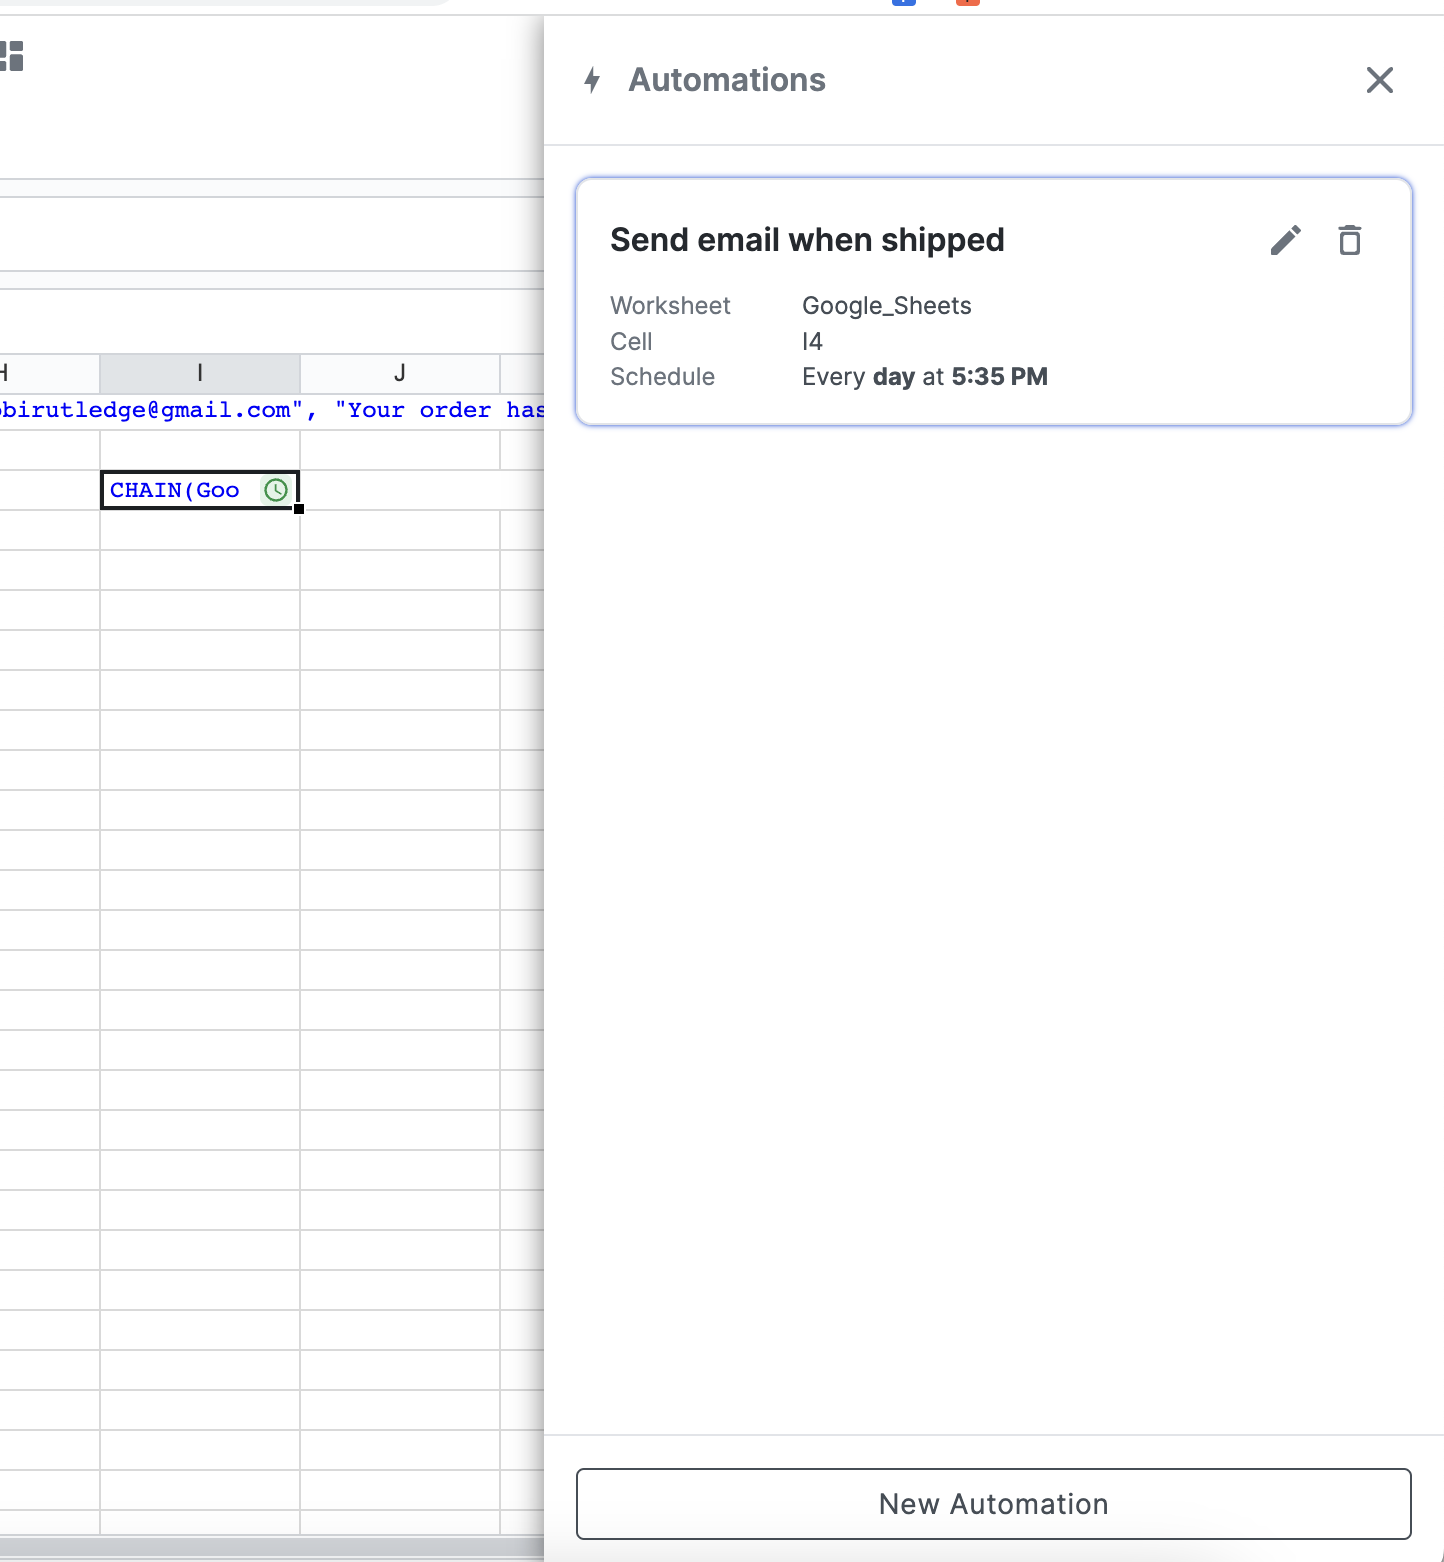Click the Every day at 5:35 PM schedule
The image size is (1444, 1562).
point(925,377)
